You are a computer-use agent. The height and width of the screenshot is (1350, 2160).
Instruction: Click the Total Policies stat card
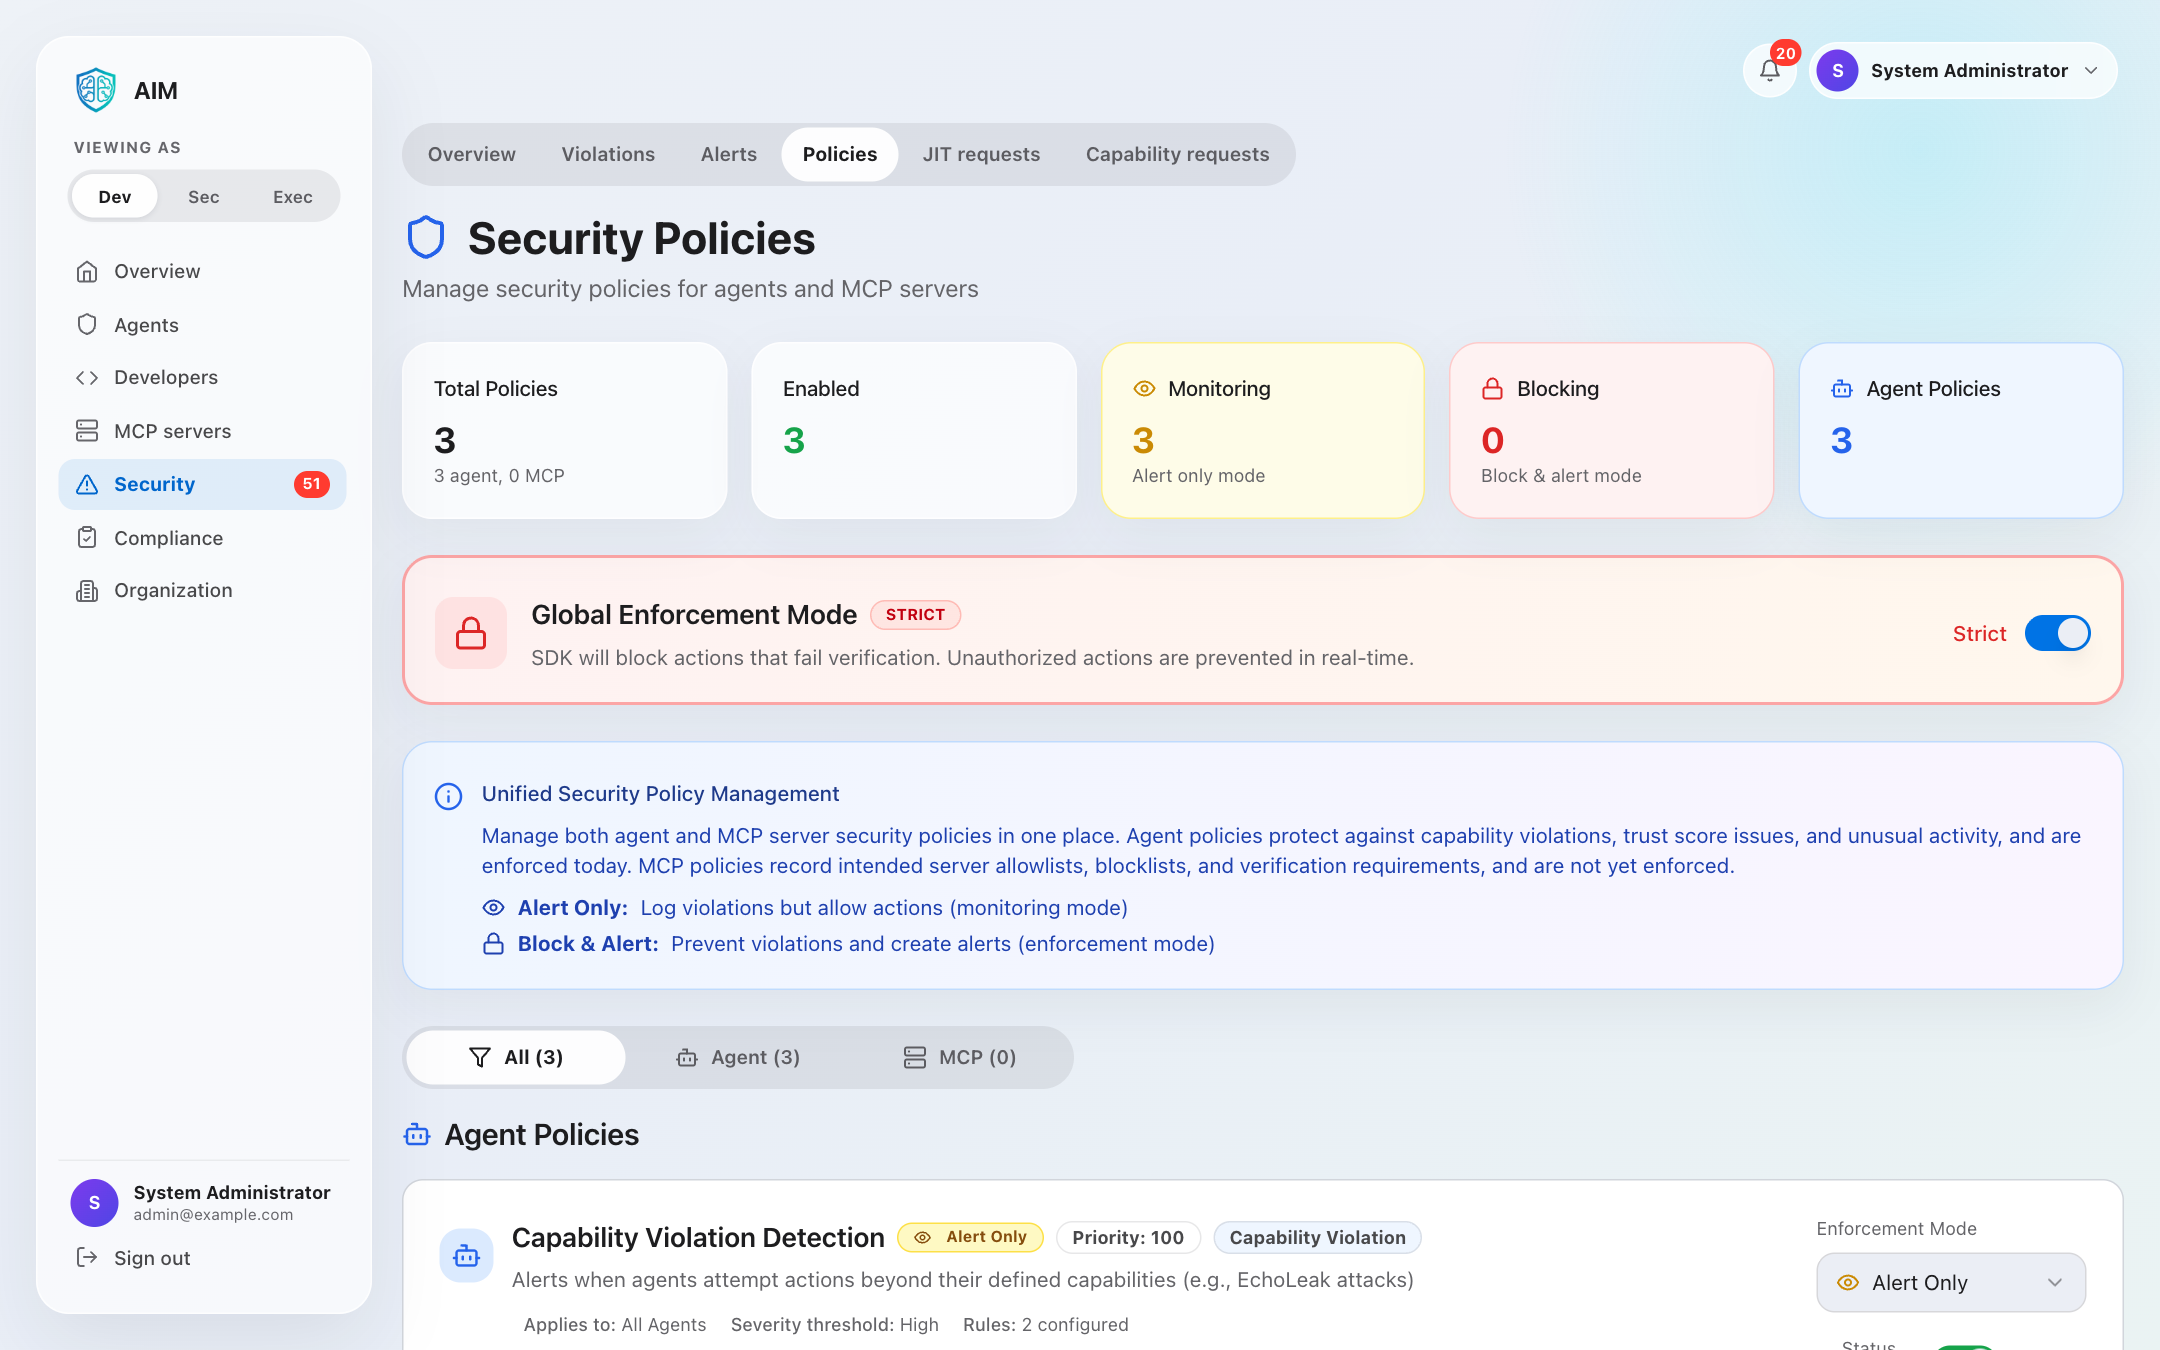[x=565, y=430]
